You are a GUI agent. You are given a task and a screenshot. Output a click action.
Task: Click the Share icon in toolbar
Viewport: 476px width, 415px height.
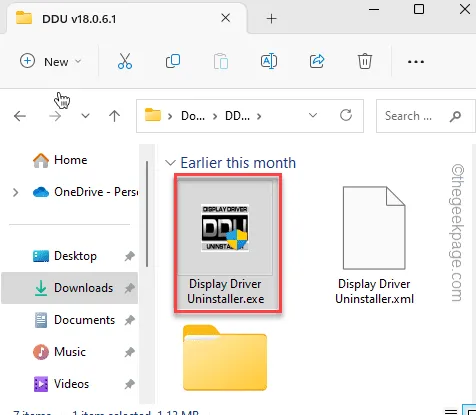click(317, 61)
